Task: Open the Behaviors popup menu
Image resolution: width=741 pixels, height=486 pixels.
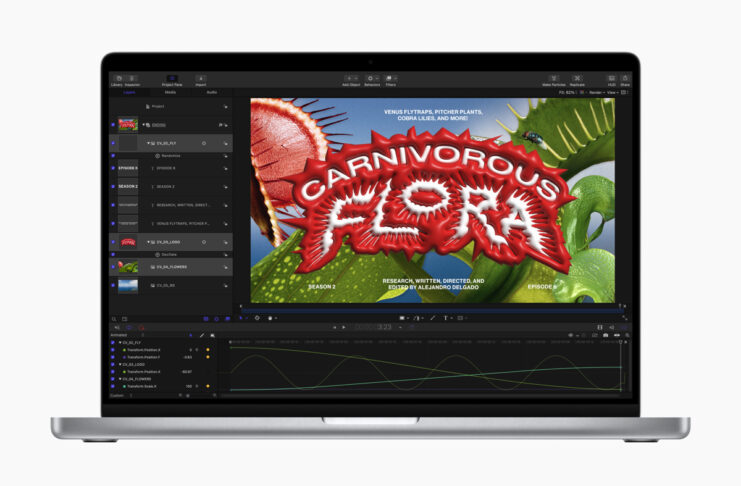Action: click(x=372, y=80)
